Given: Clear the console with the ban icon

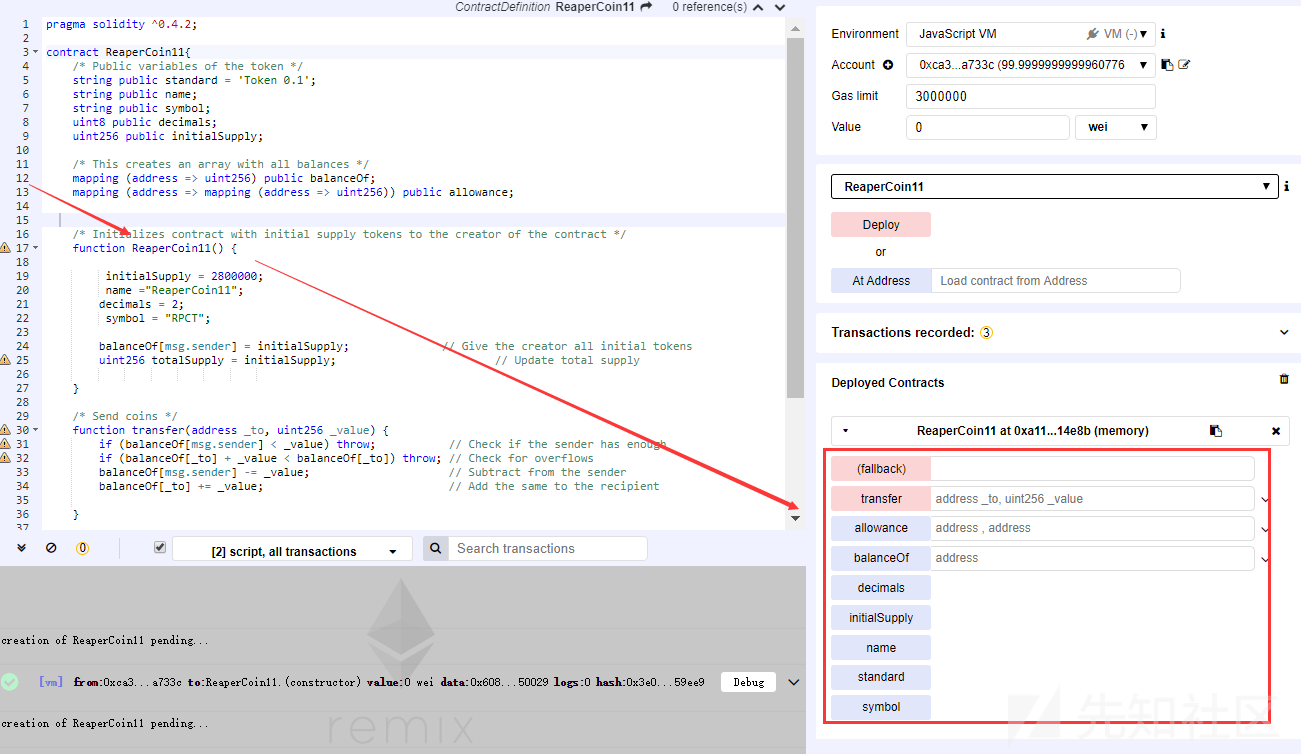Looking at the screenshot, I should point(51,548).
